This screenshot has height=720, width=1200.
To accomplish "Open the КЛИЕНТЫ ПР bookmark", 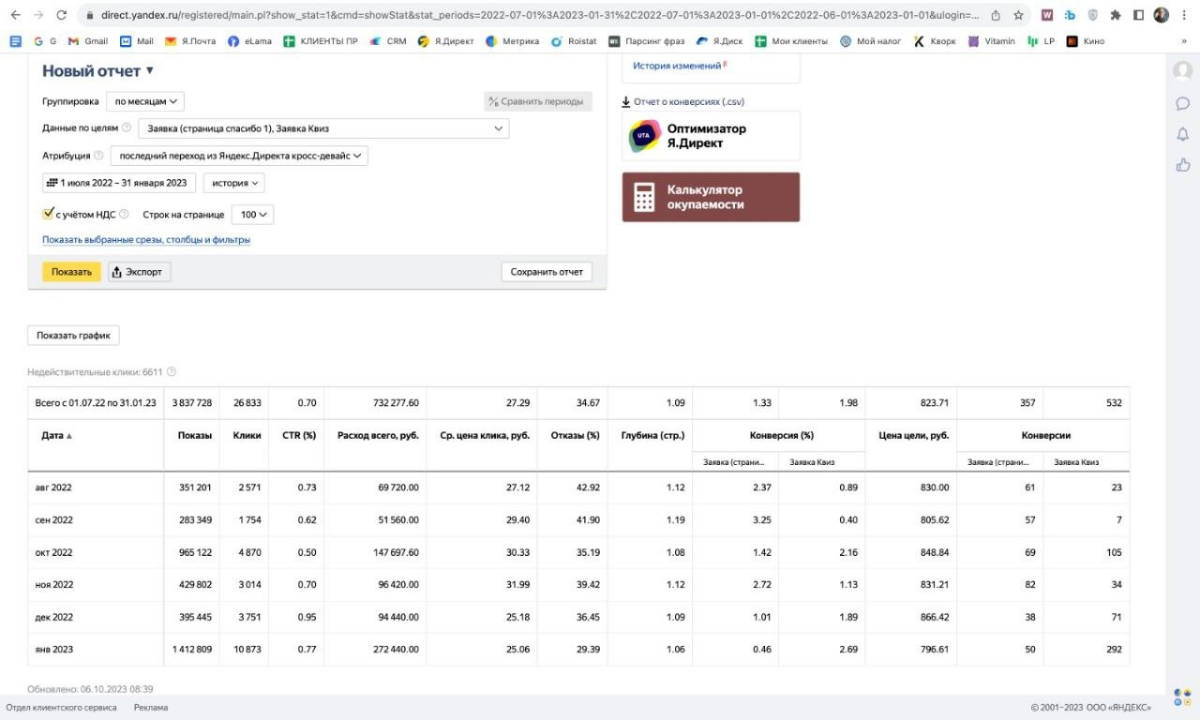I will coord(319,41).
